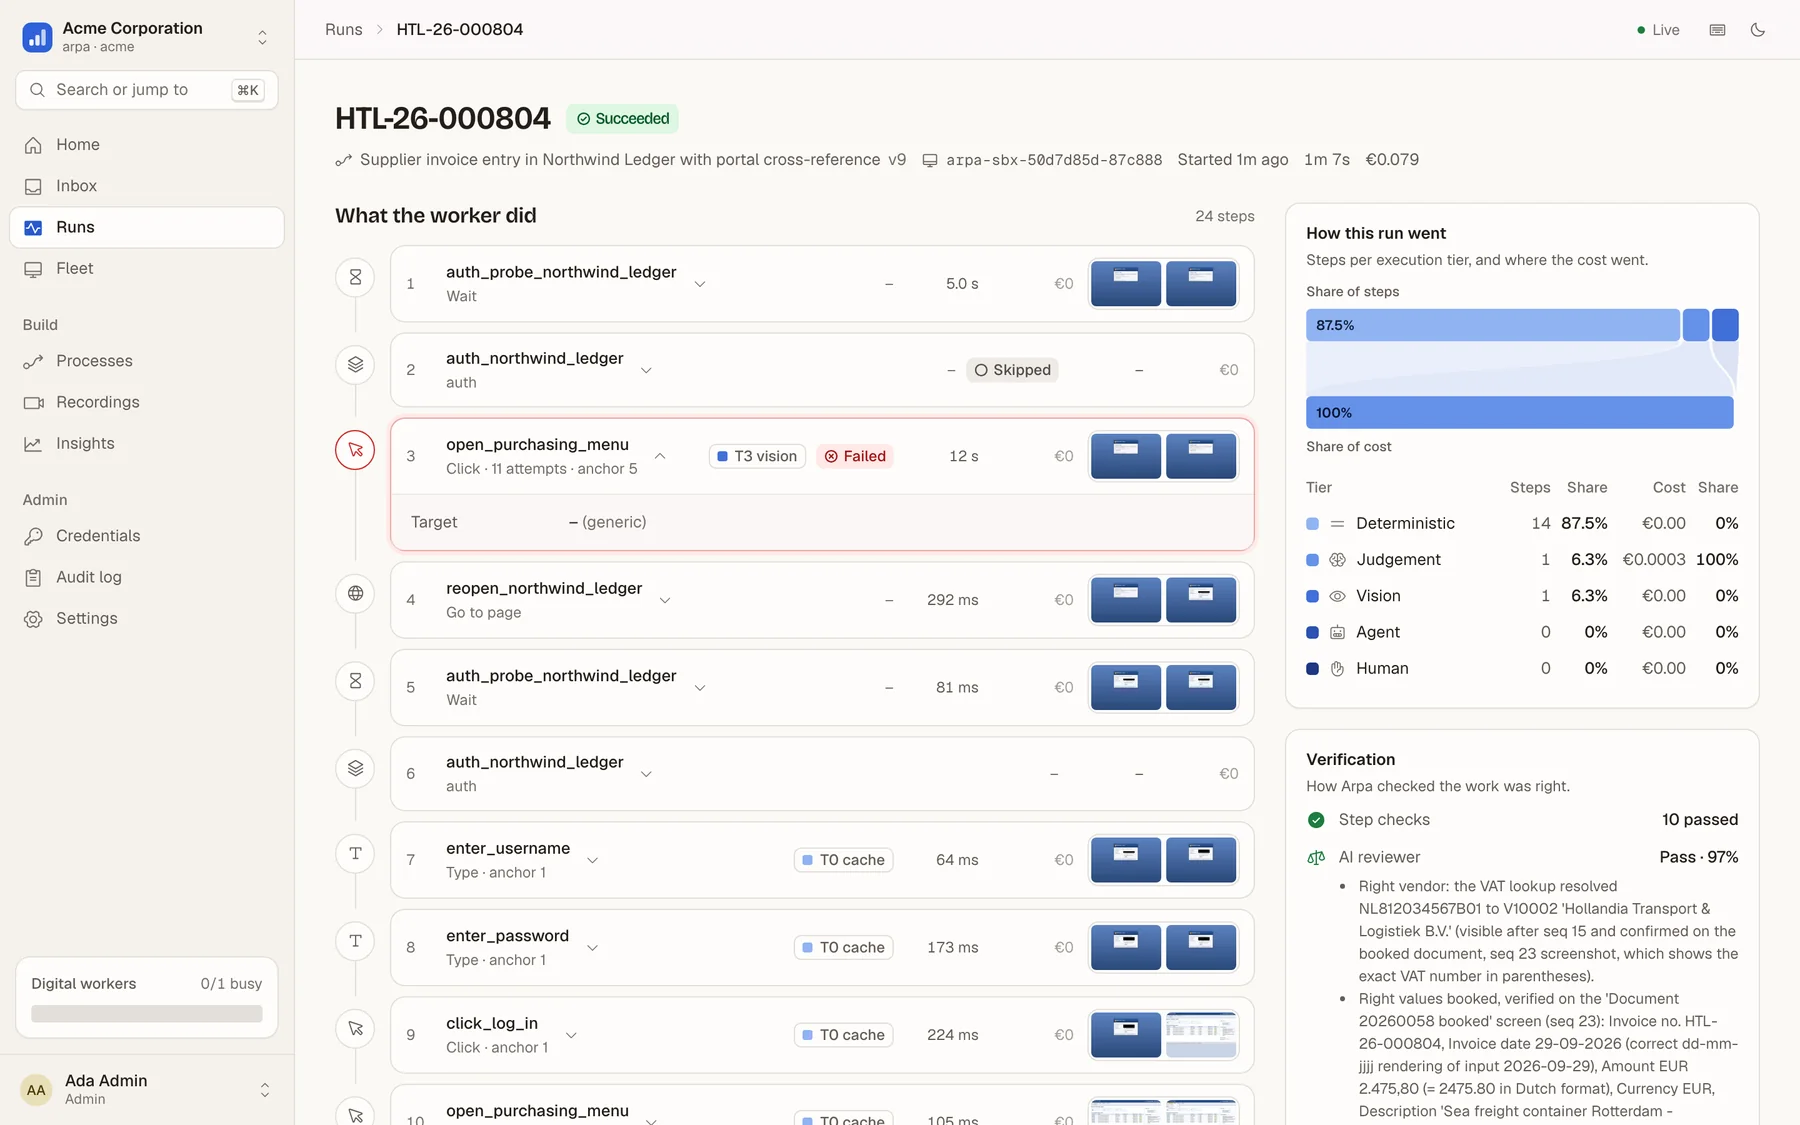This screenshot has width=1800, height=1125.
Task: Open first screenshot thumbnail of step 1
Action: coord(1126,284)
